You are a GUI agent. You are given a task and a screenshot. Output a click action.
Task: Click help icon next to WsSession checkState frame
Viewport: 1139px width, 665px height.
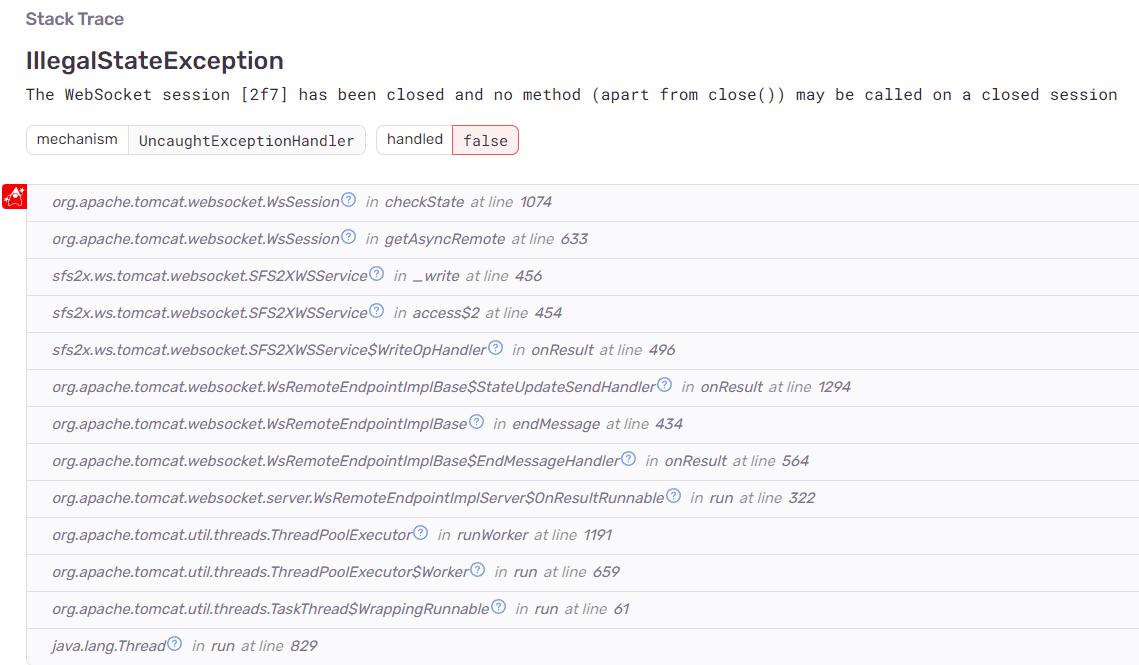tap(348, 200)
